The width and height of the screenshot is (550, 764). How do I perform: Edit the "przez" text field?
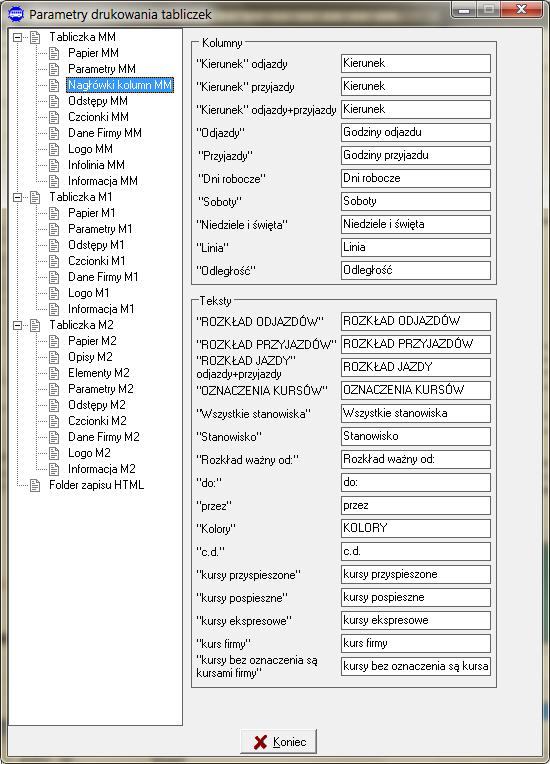[x=416, y=506]
